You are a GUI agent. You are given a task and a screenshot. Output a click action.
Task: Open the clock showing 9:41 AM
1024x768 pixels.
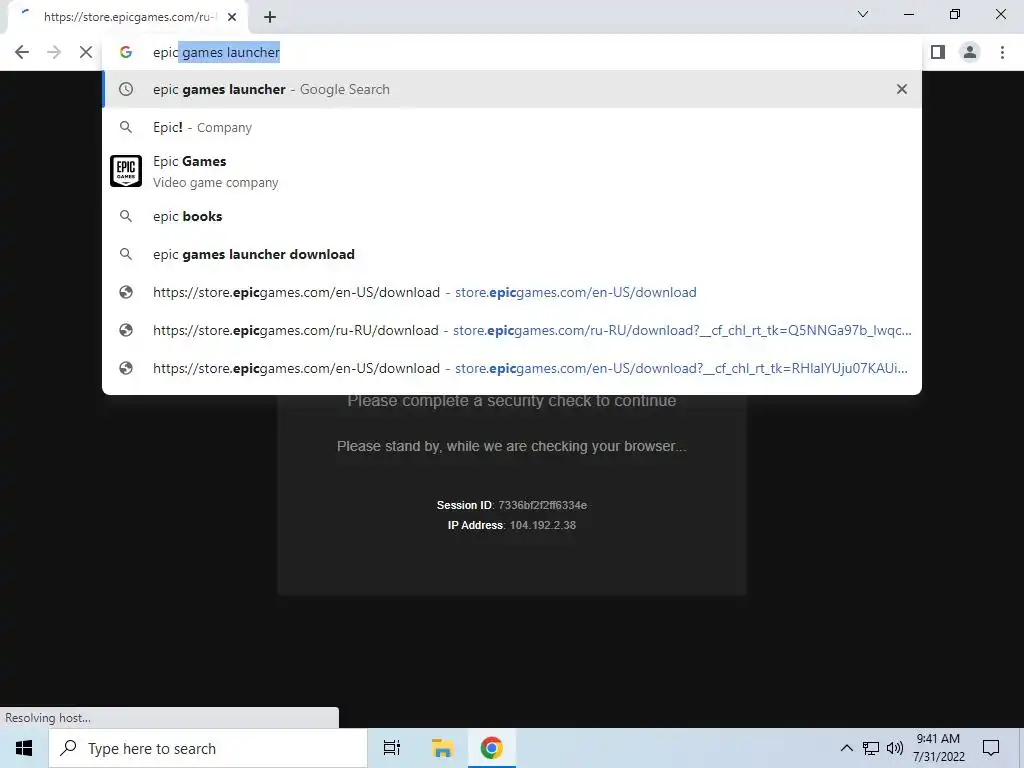[938, 748]
